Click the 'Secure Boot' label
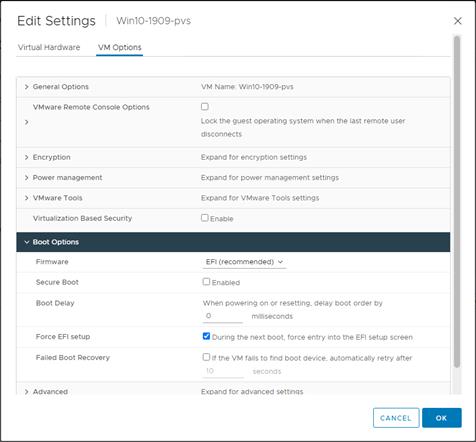This screenshot has height=442, width=476. [x=57, y=282]
